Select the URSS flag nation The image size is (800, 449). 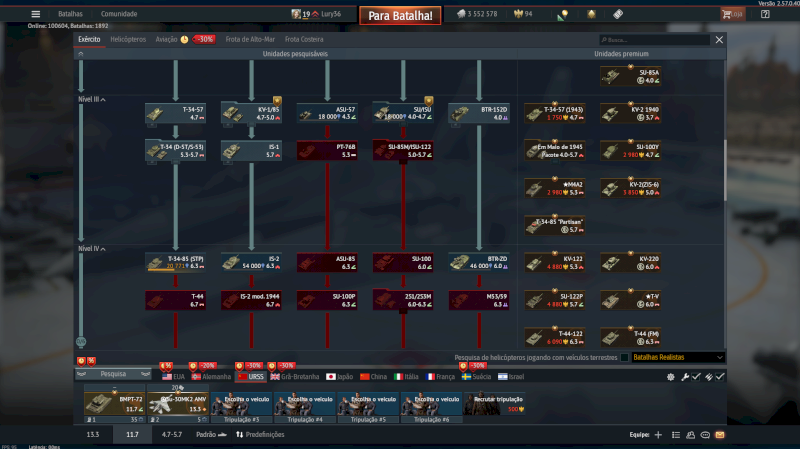coord(251,377)
